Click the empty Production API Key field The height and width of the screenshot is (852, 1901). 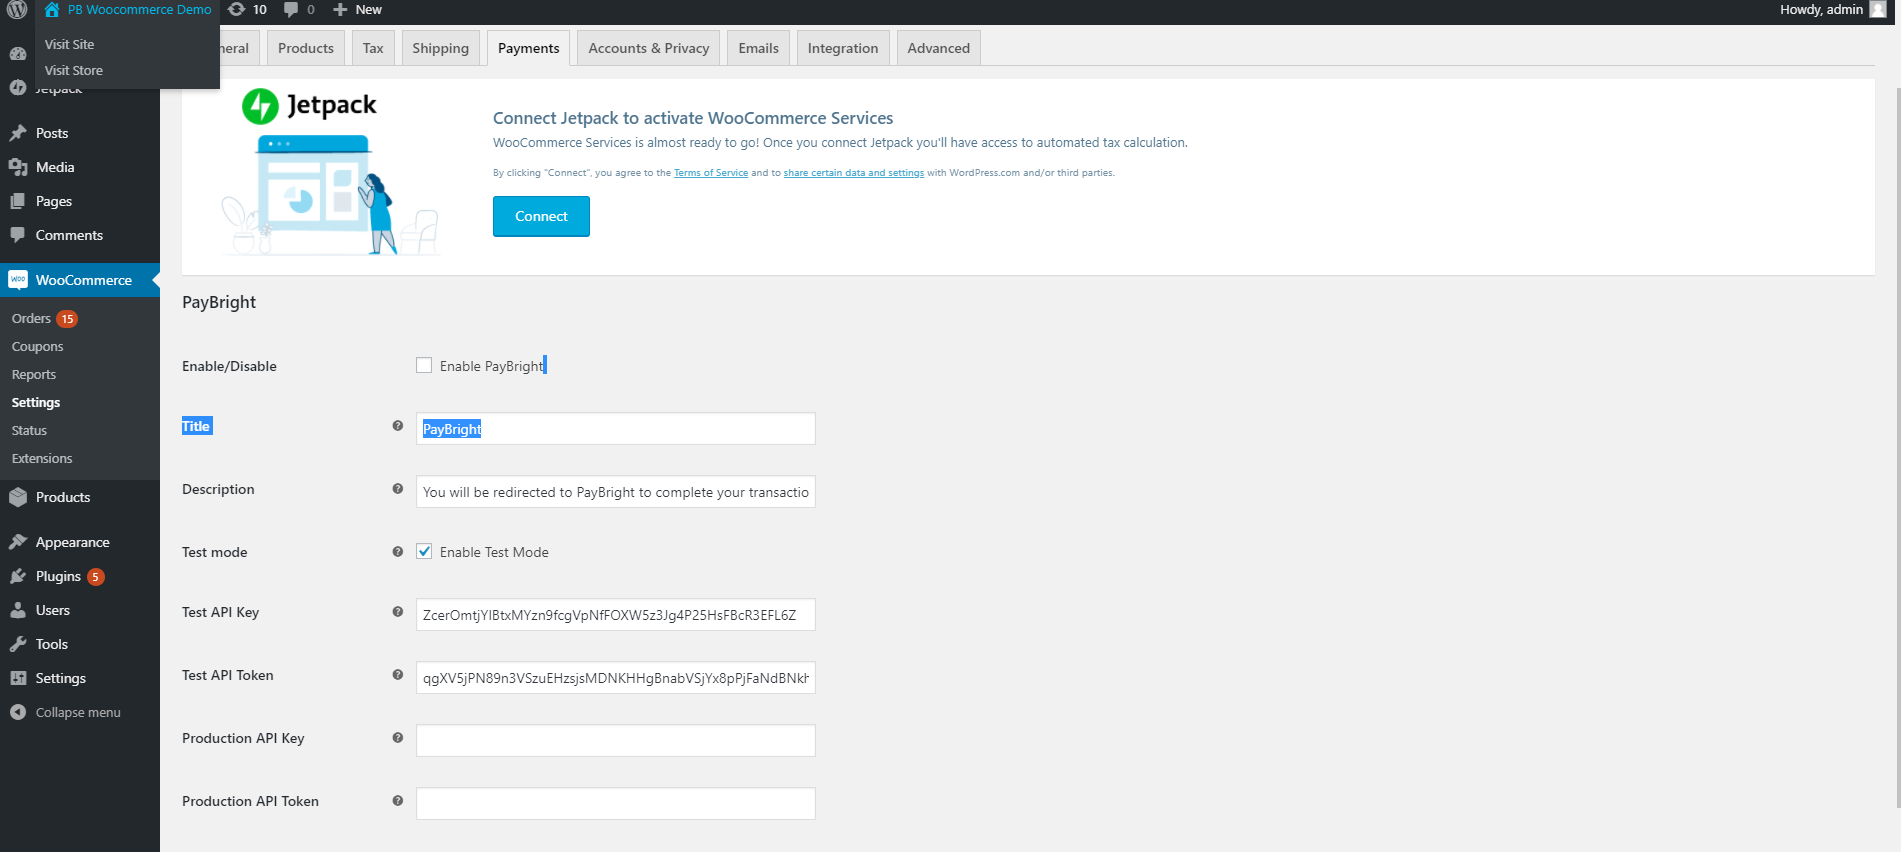615,741
